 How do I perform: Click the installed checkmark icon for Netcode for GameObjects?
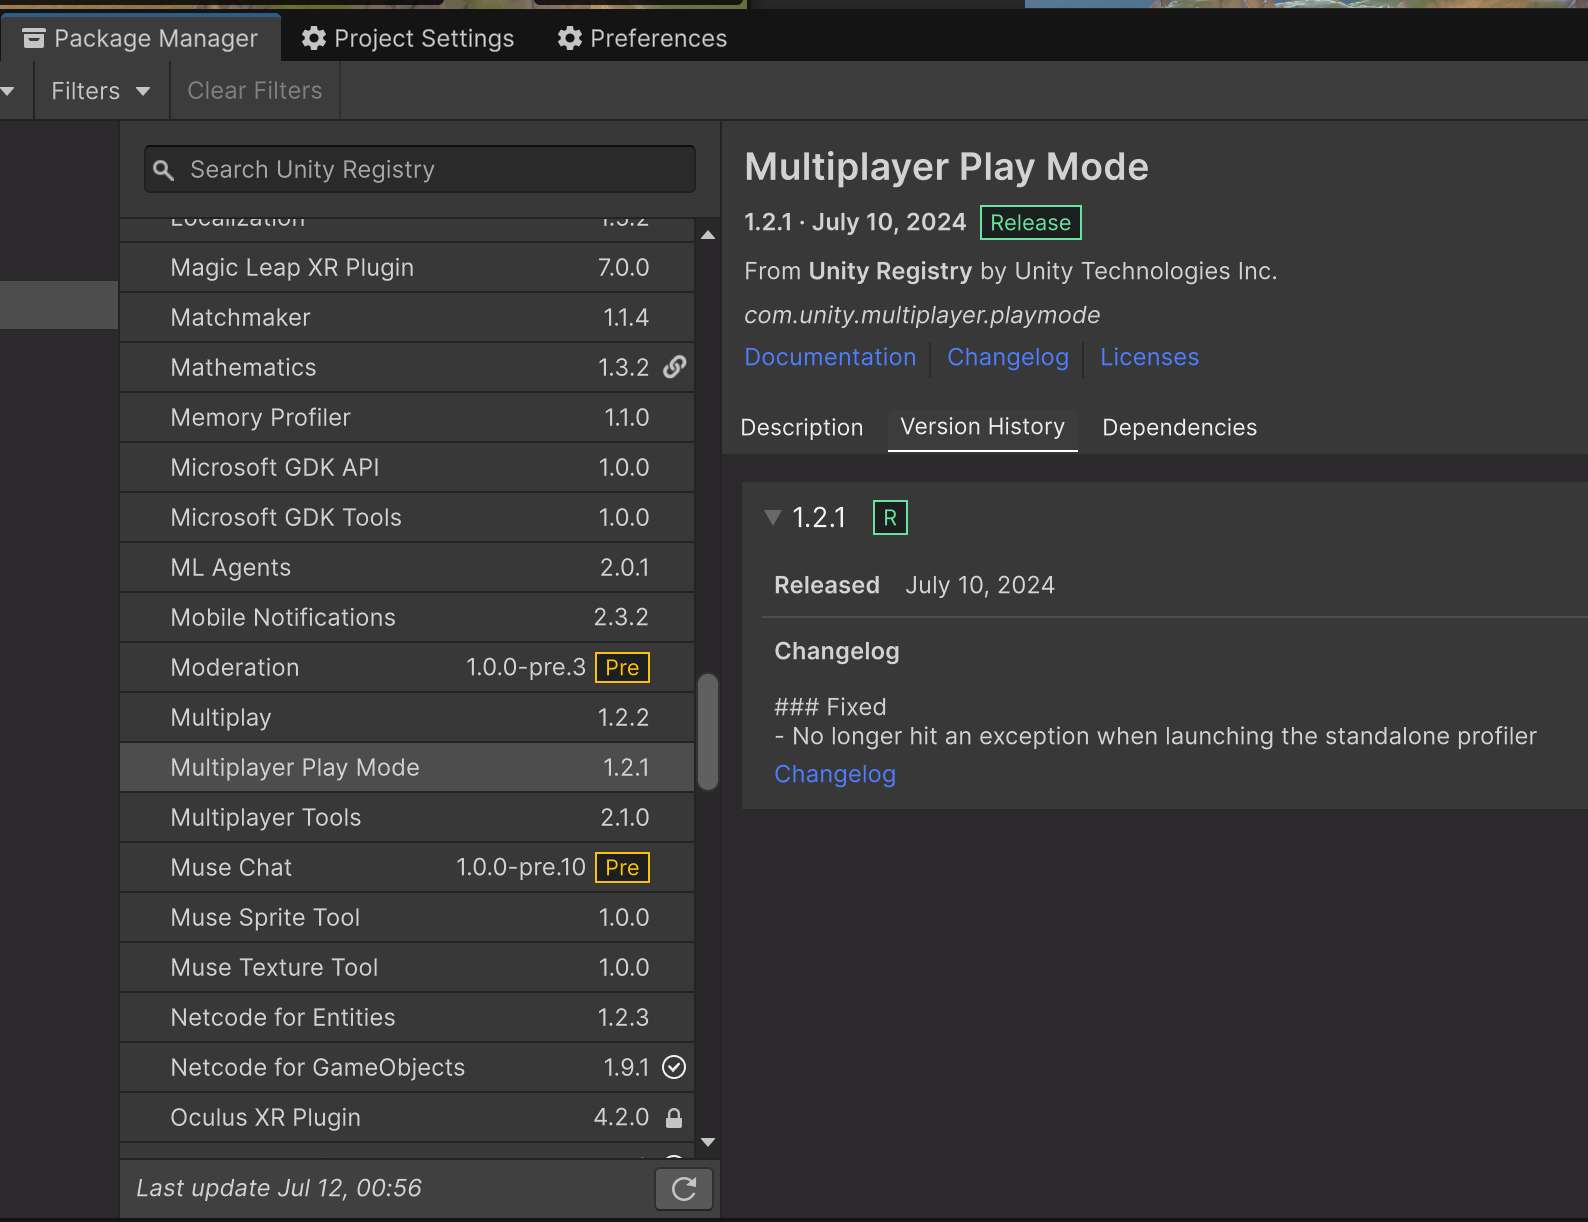pyautogui.click(x=675, y=1067)
